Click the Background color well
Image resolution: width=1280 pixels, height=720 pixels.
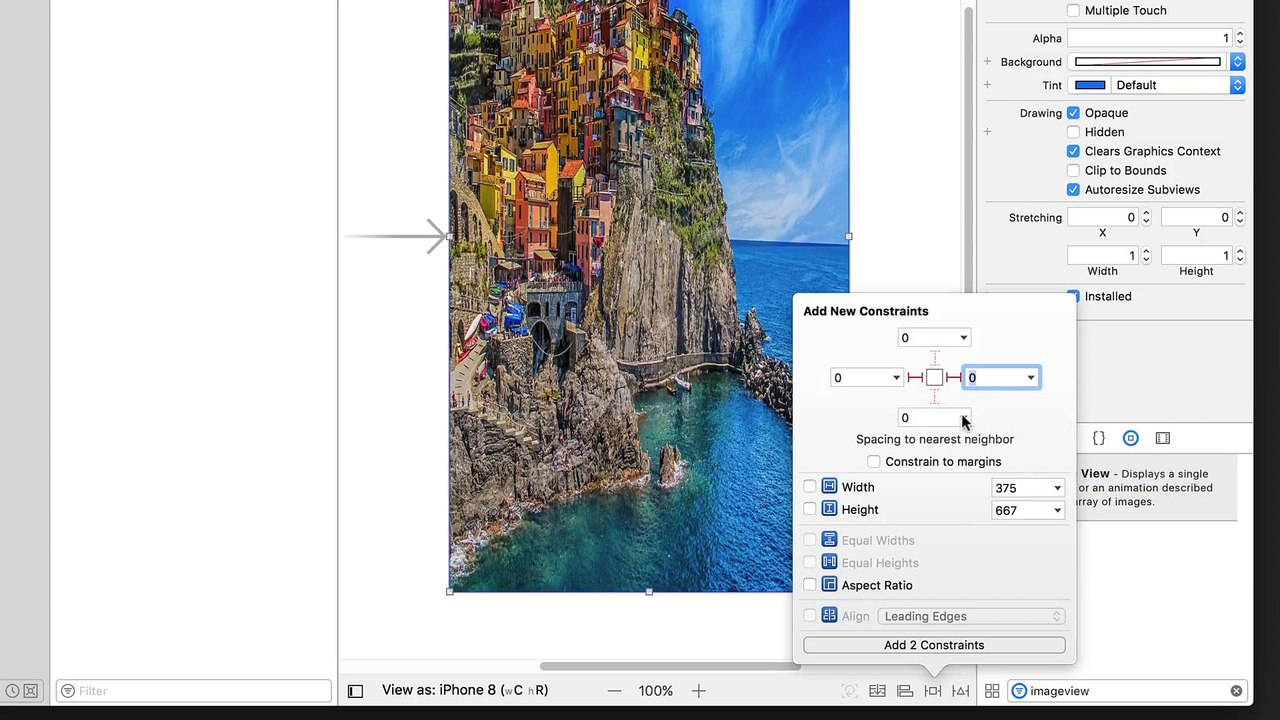[1148, 62]
